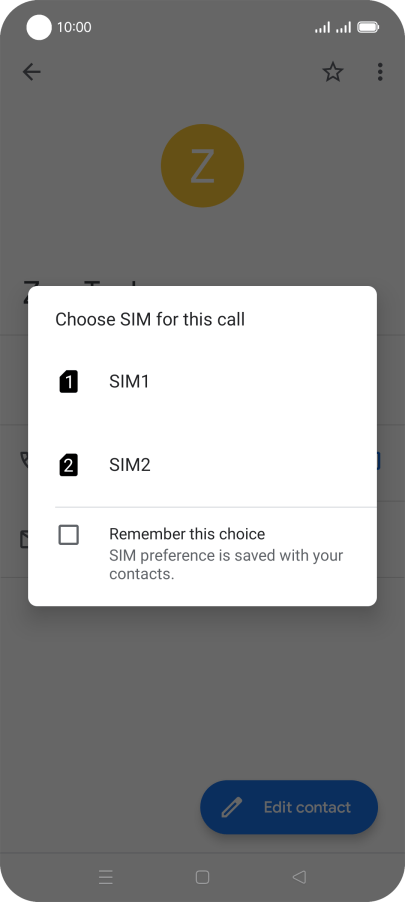Select SIM2 for this call
This screenshot has height=902, width=405.
click(202, 465)
